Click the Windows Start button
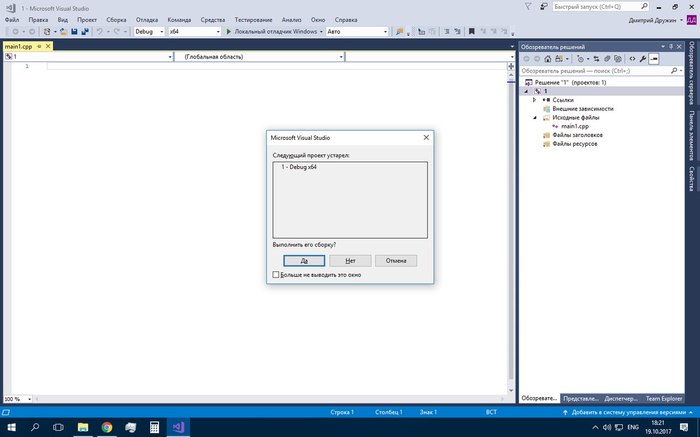Viewport: 700px width, 437px height. [x=11, y=427]
